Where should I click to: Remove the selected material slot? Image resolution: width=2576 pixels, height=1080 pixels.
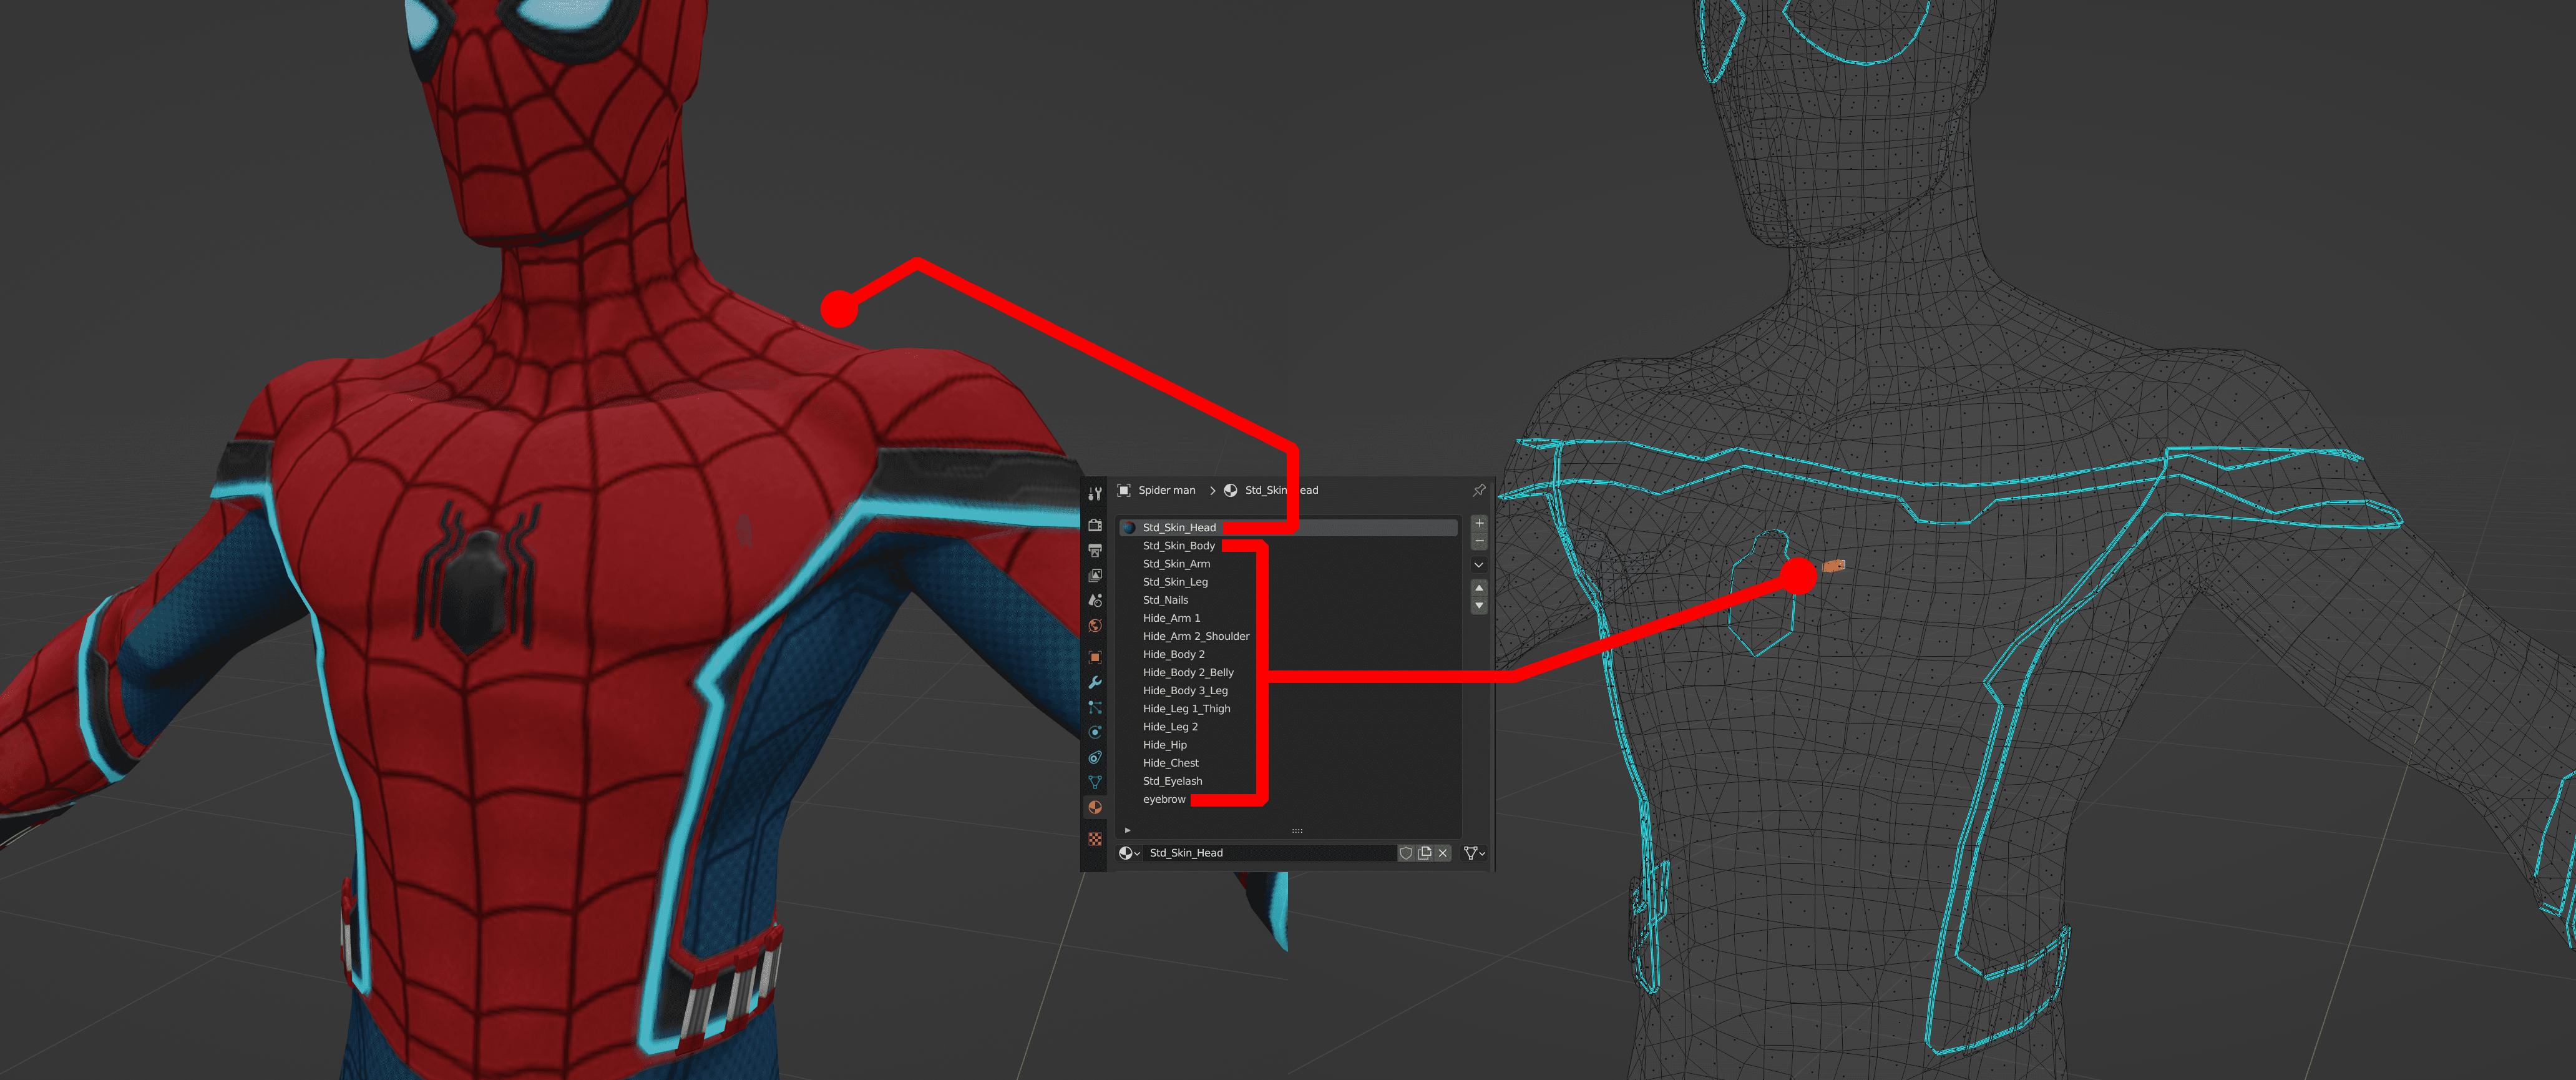(x=1479, y=541)
